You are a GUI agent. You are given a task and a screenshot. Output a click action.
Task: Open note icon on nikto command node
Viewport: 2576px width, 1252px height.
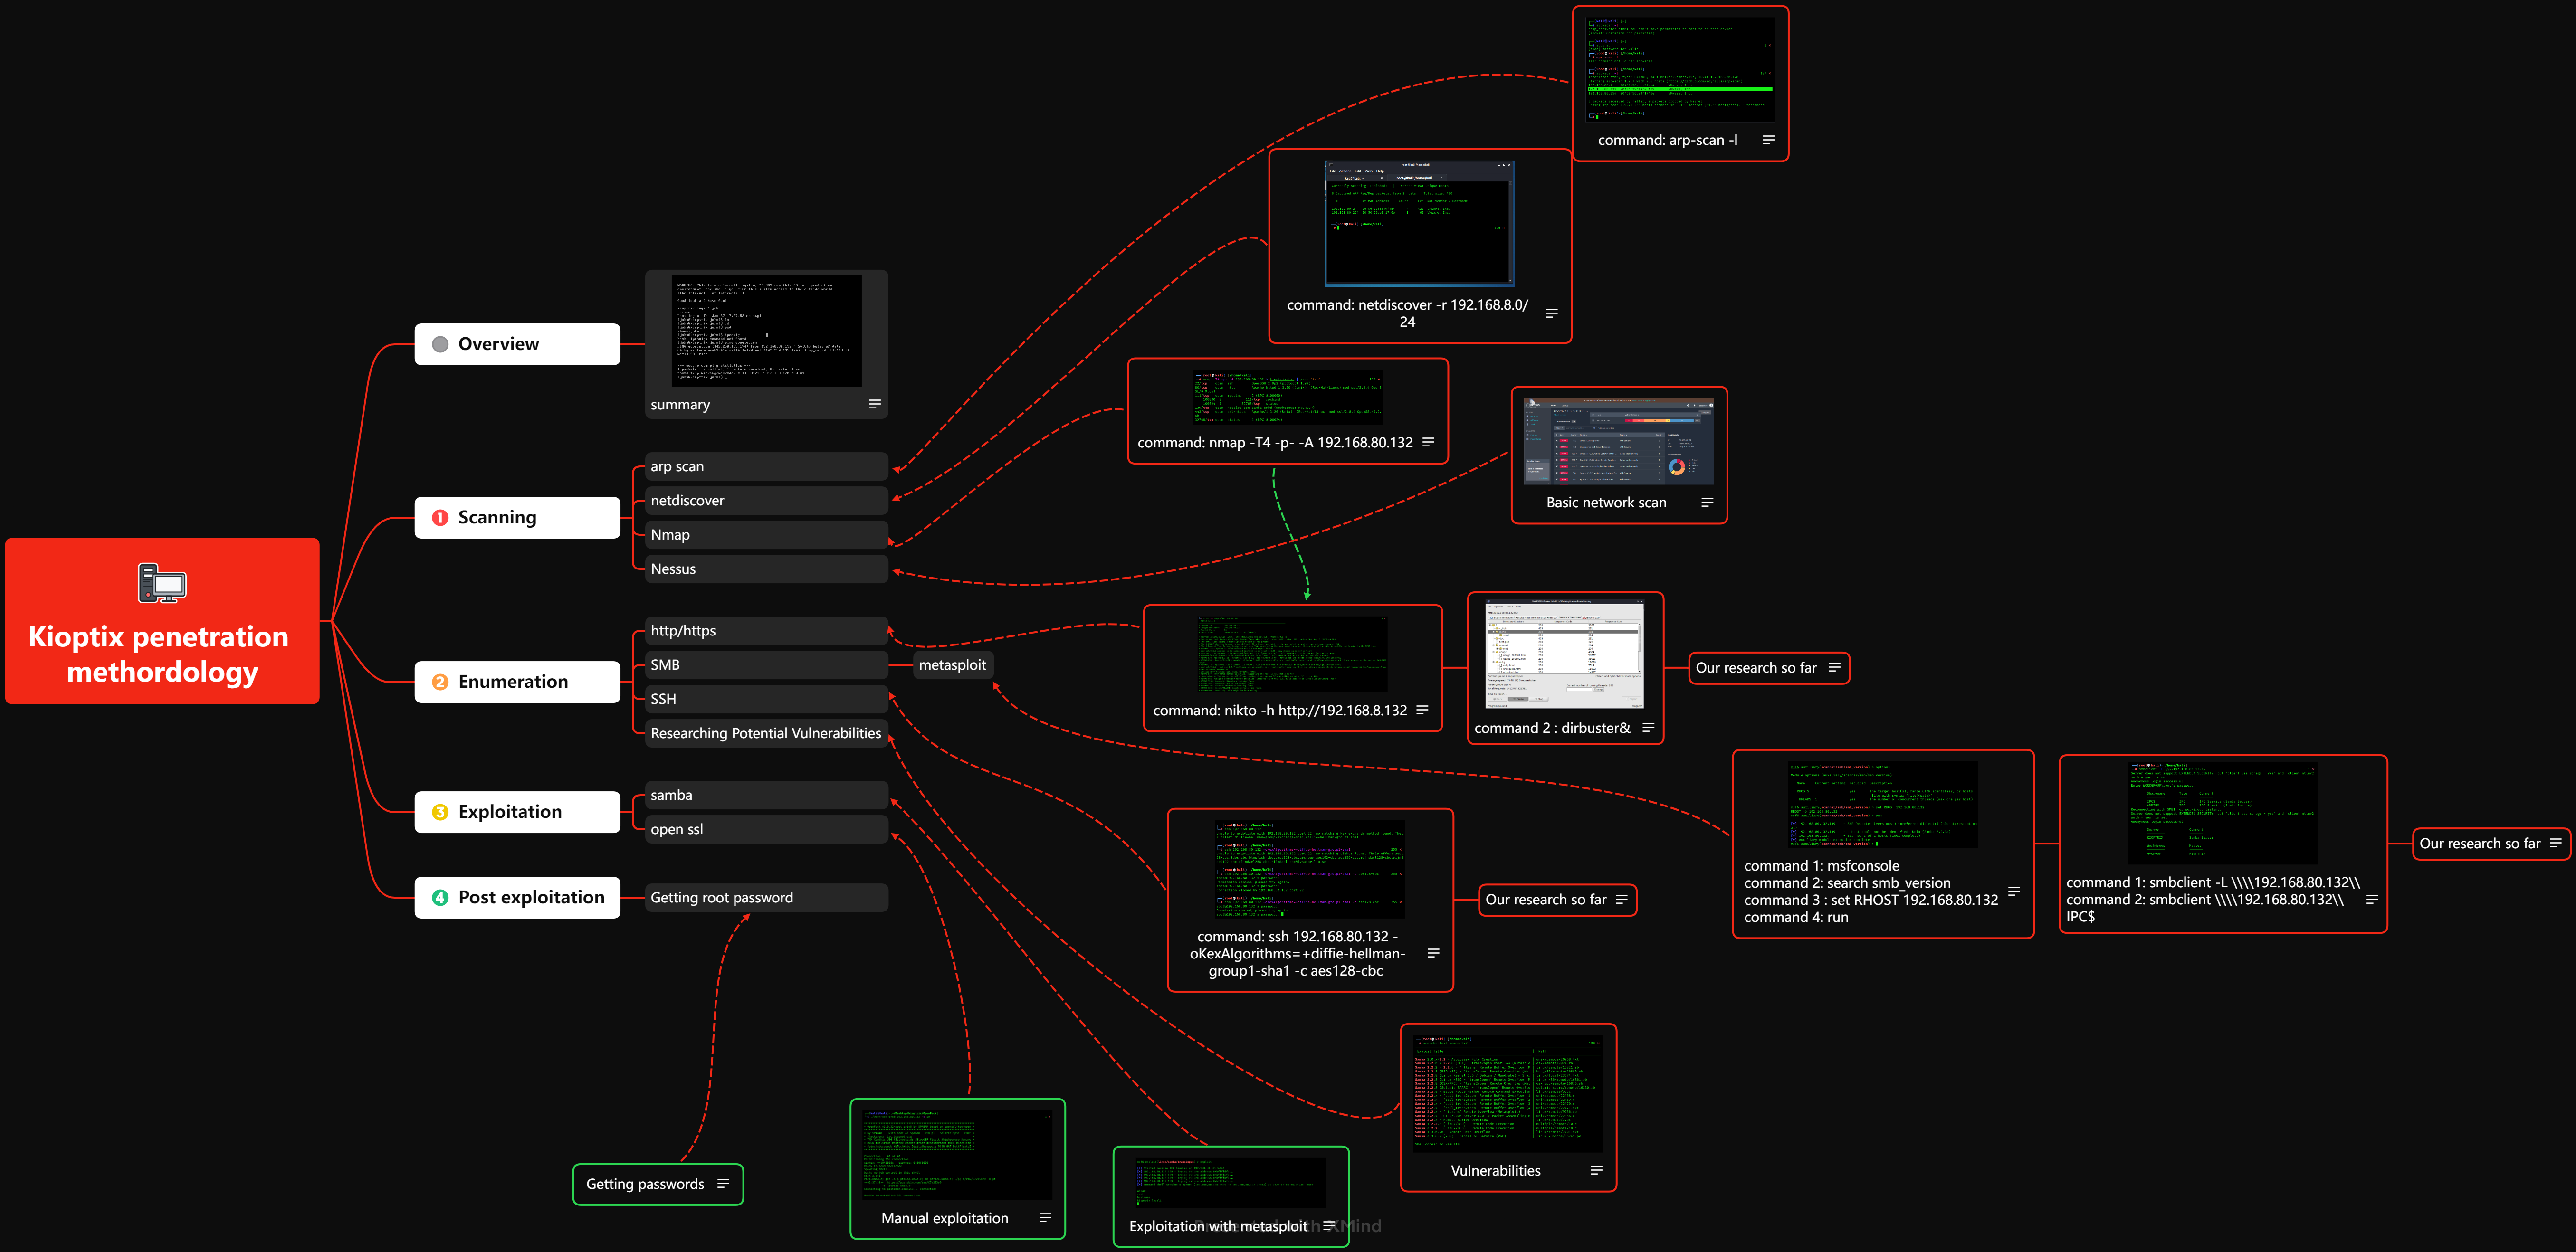pyautogui.click(x=1422, y=710)
